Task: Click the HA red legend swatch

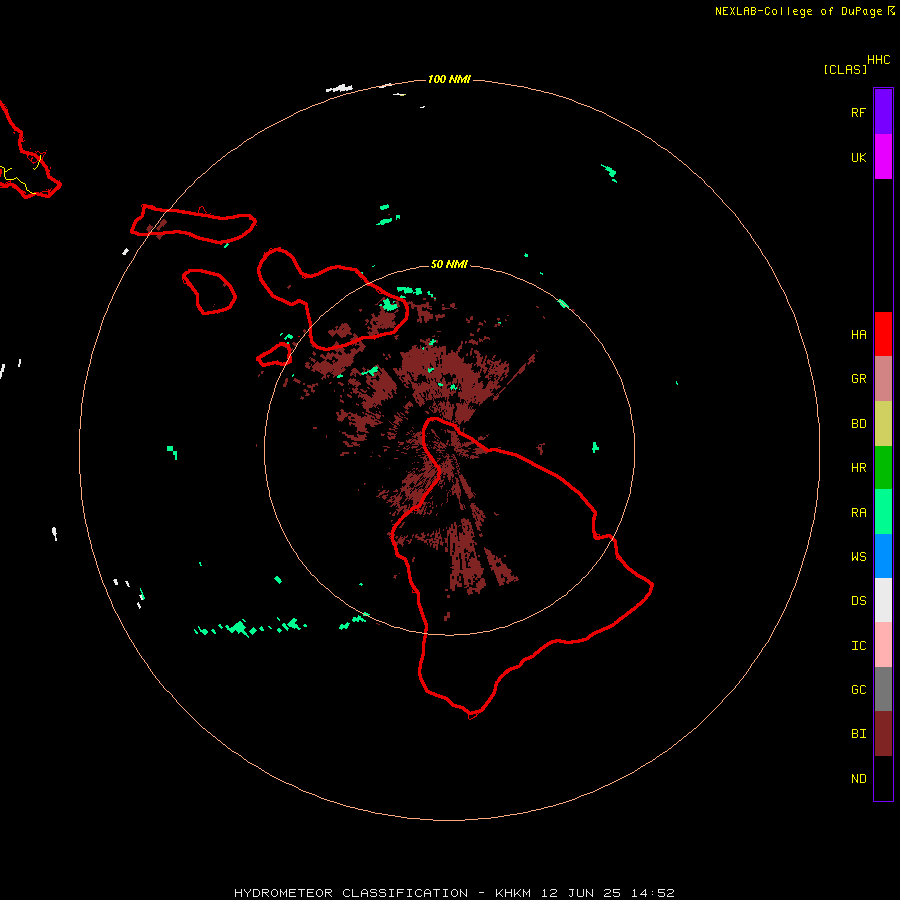Action: 883,334
